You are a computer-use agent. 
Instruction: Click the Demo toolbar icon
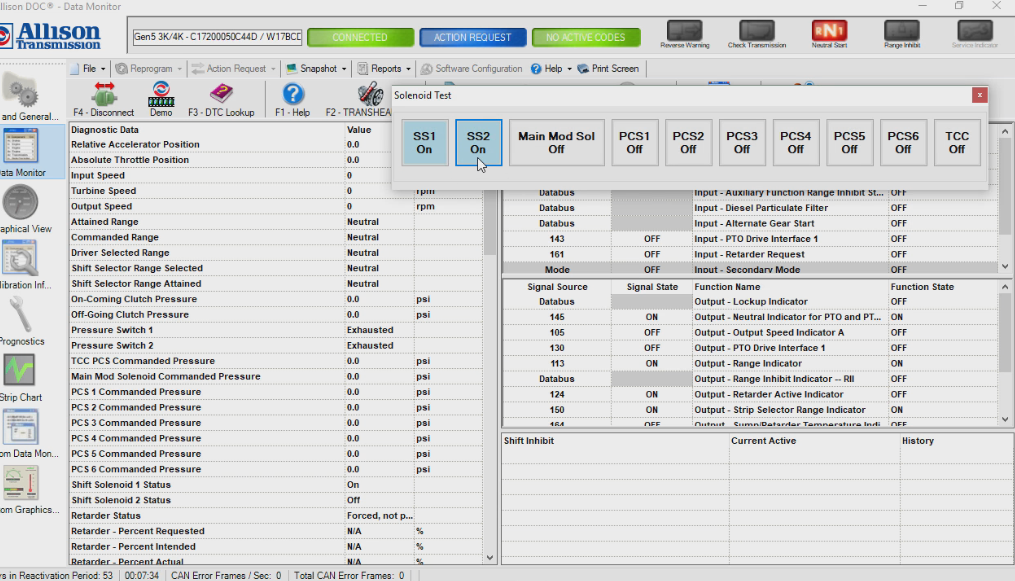[x=162, y=97]
